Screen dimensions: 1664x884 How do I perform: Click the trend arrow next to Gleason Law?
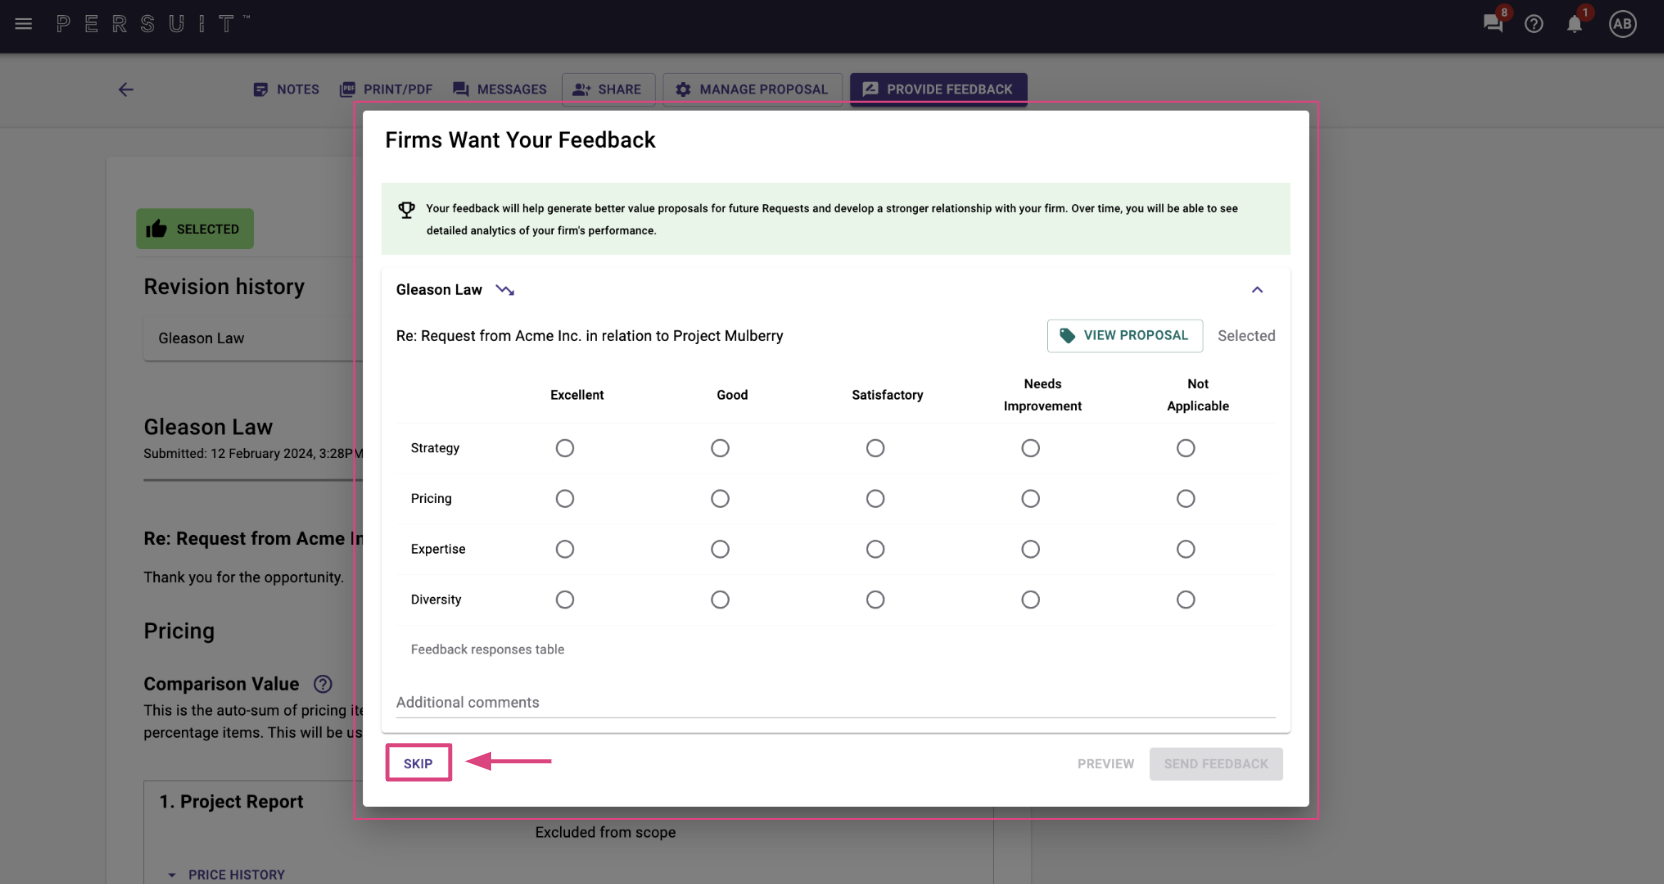(x=505, y=290)
